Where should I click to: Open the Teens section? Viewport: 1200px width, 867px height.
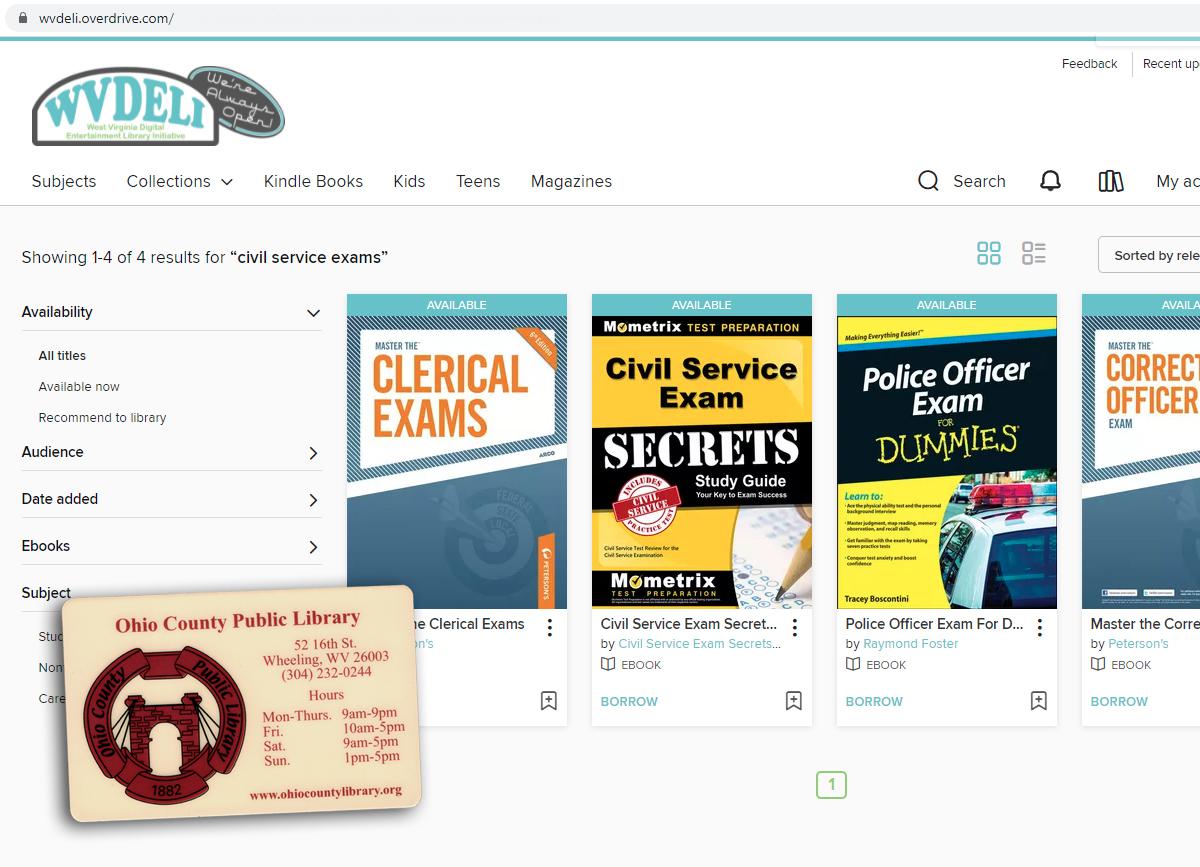(x=478, y=181)
